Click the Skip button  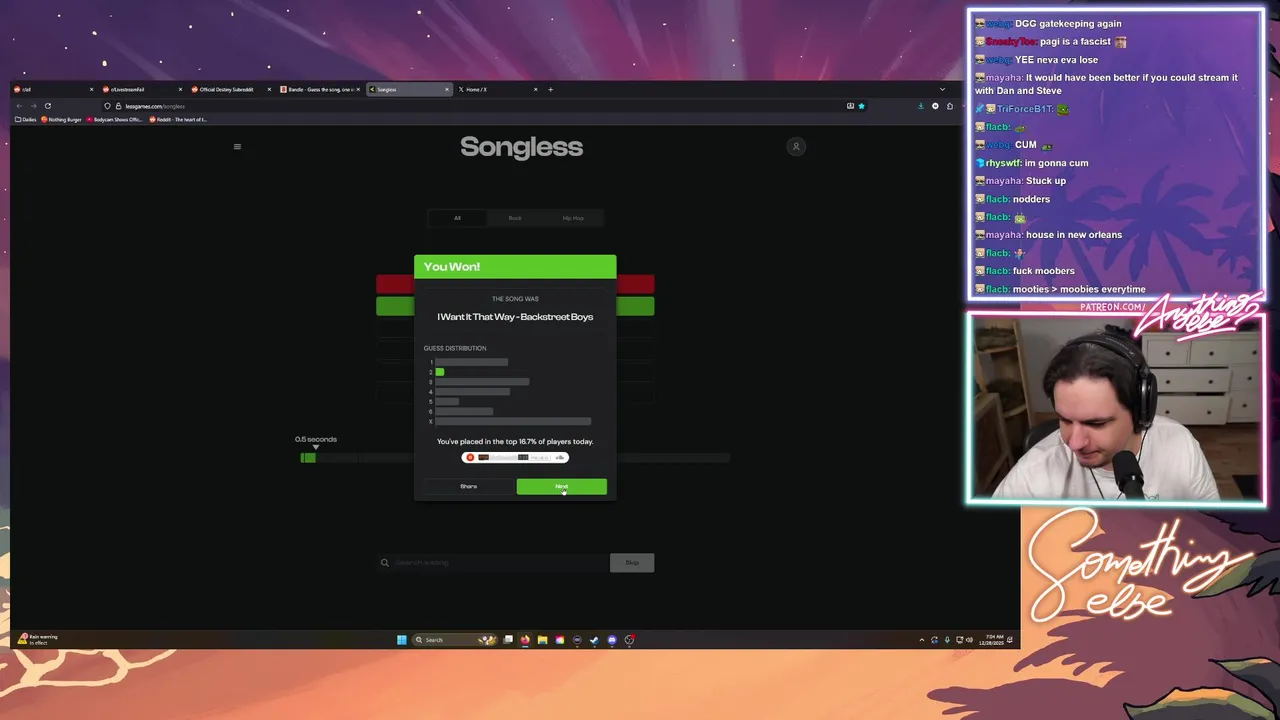point(632,563)
